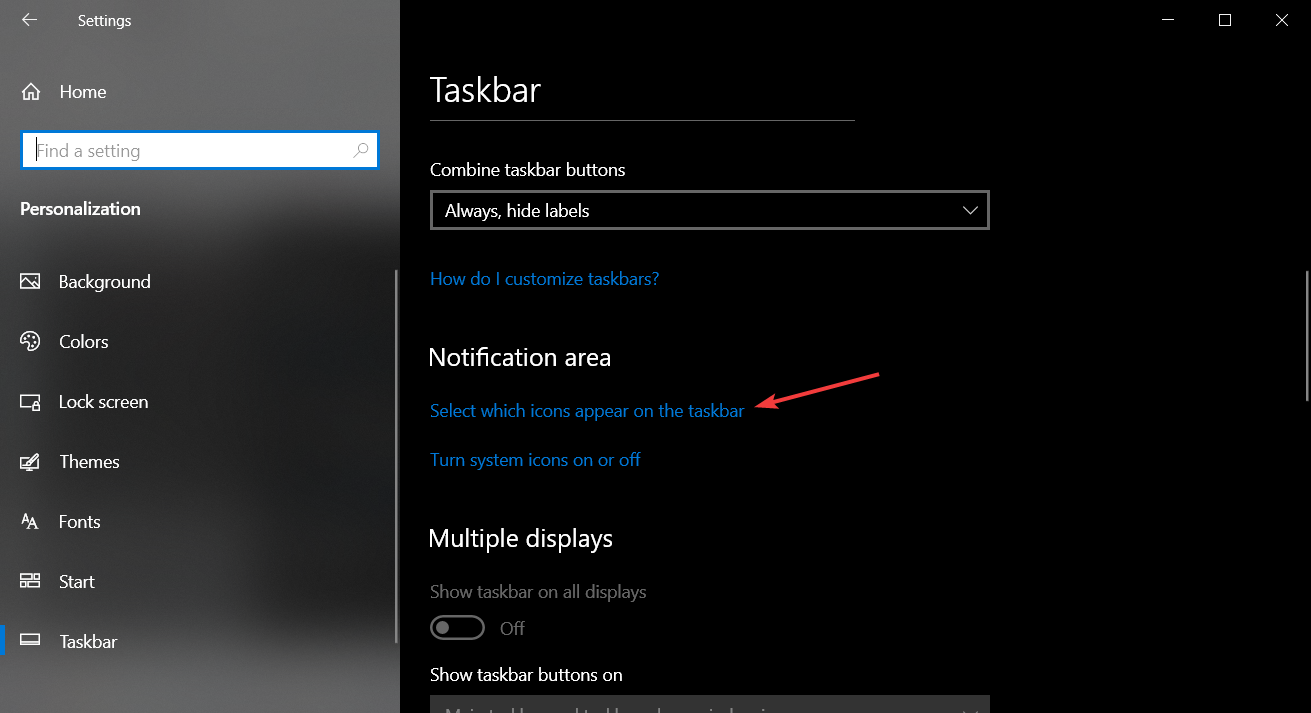The height and width of the screenshot is (713, 1311).
Task: Open Turn system icons on or off
Action: click(535, 460)
